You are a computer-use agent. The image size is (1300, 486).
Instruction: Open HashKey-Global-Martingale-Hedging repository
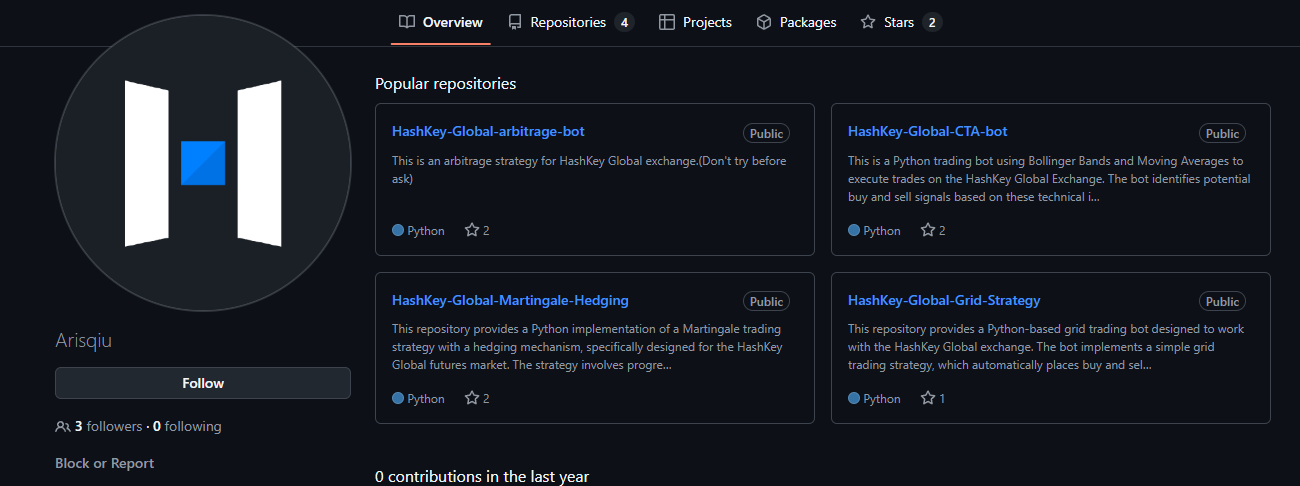(510, 300)
